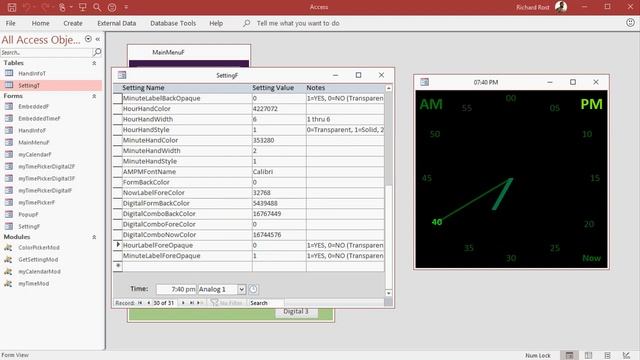Image resolution: width=640 pixels, height=360 pixels.
Task: Go to first record in SettingF navigator
Action: click(x=140, y=303)
